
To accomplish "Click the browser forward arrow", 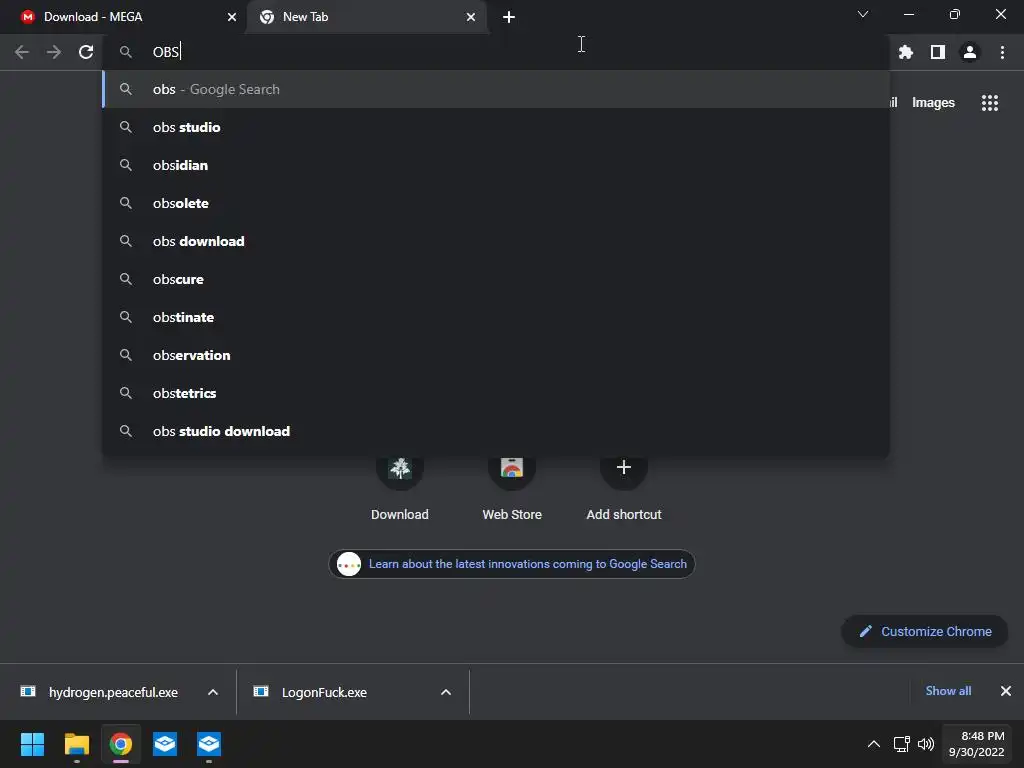I will [x=54, y=52].
